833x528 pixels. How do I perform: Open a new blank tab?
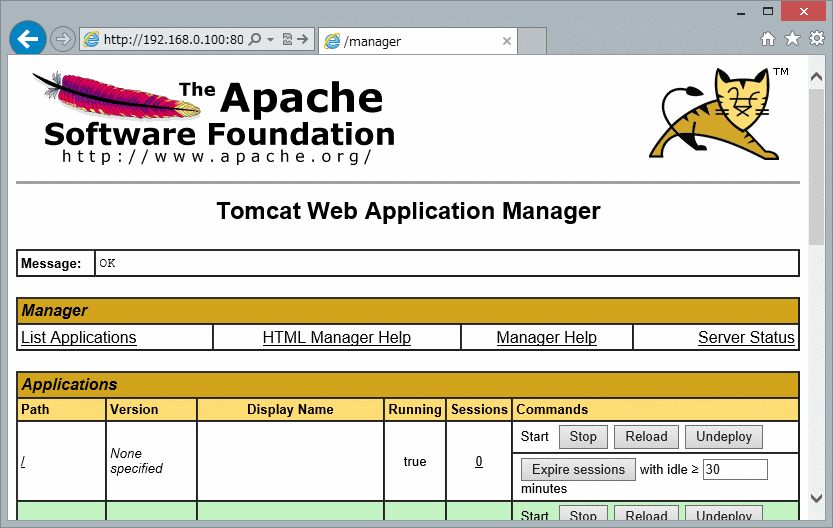532,41
